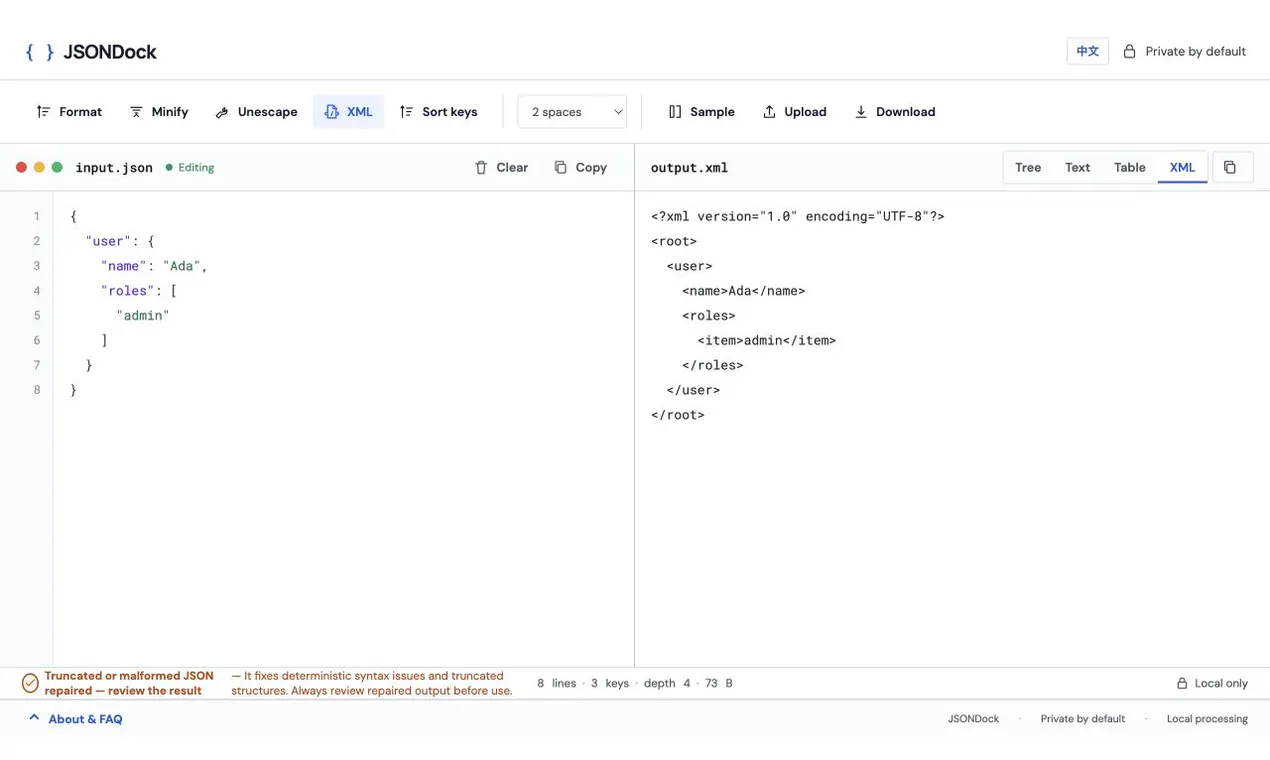1270x760 pixels.
Task: Expand the About & FAQ section
Action: pyautogui.click(x=75, y=719)
